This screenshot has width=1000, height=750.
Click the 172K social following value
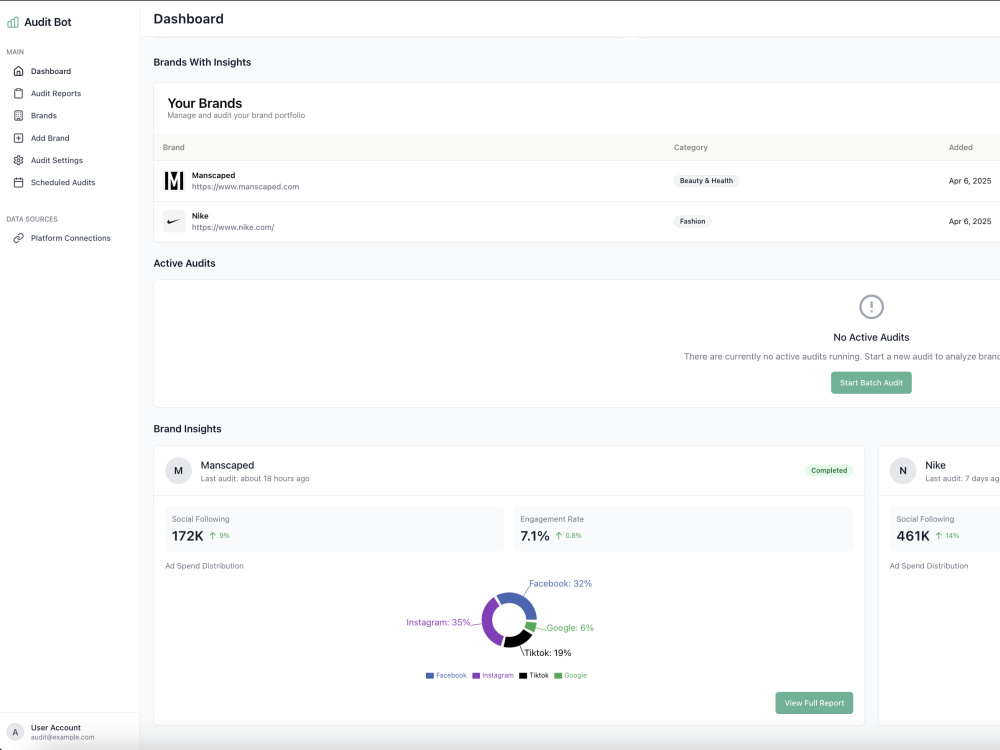(x=188, y=536)
